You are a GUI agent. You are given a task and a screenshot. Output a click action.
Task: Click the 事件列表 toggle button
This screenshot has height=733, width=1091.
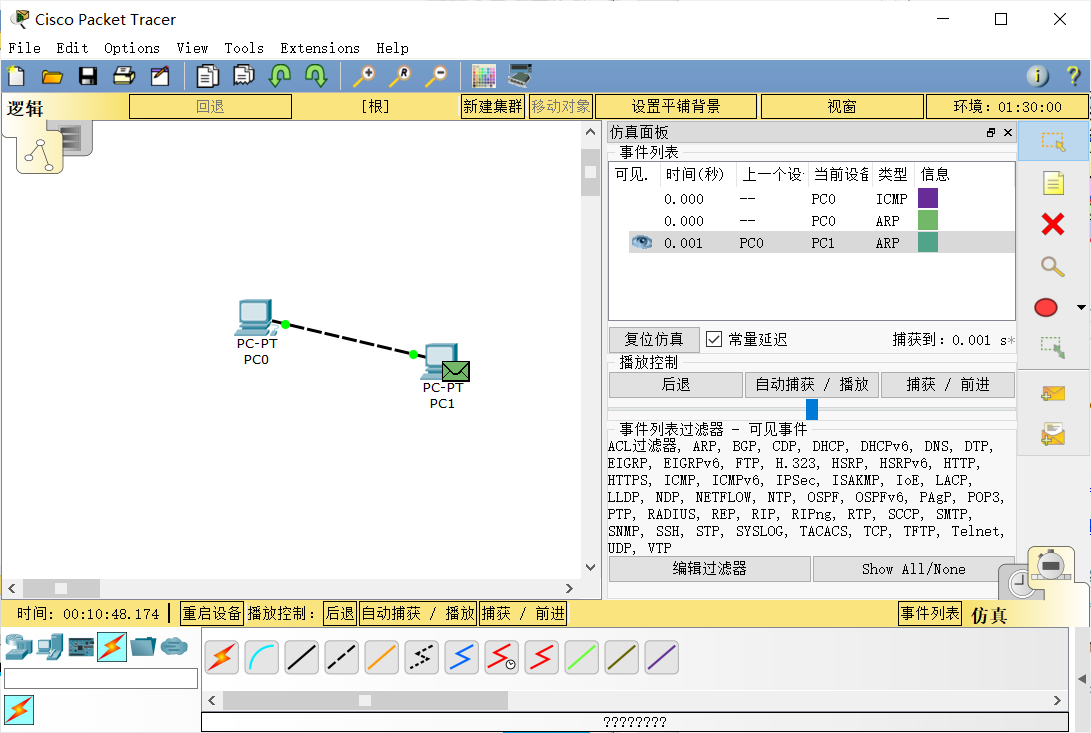[930, 613]
